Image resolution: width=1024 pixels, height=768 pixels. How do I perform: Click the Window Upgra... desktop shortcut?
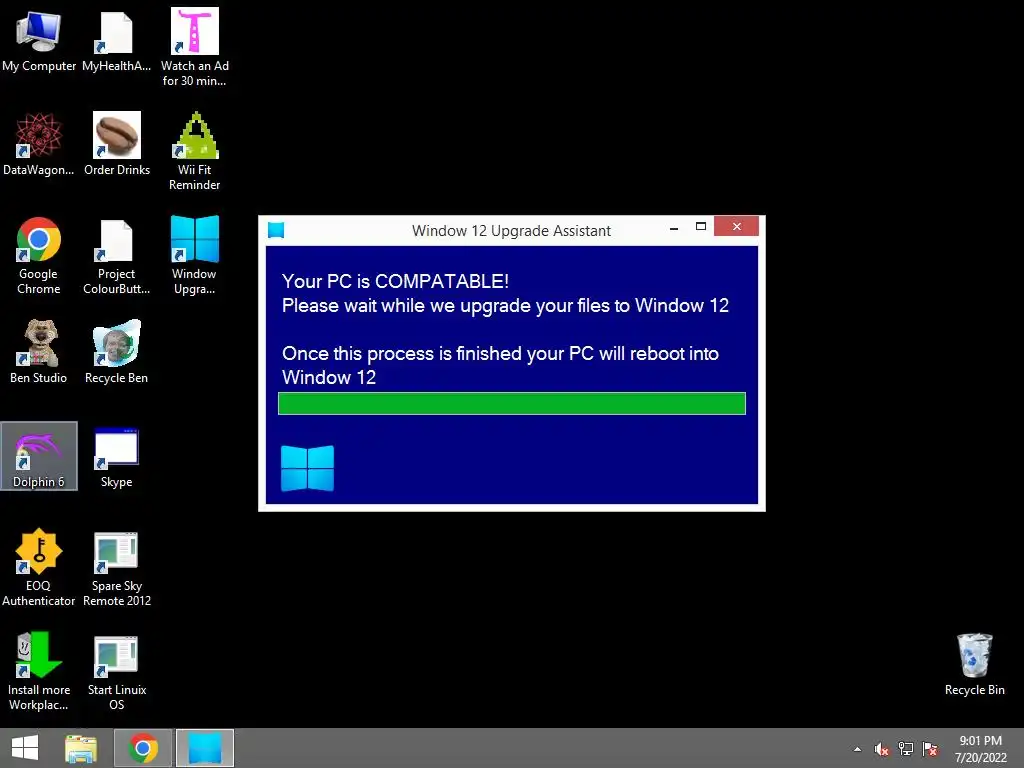click(195, 255)
